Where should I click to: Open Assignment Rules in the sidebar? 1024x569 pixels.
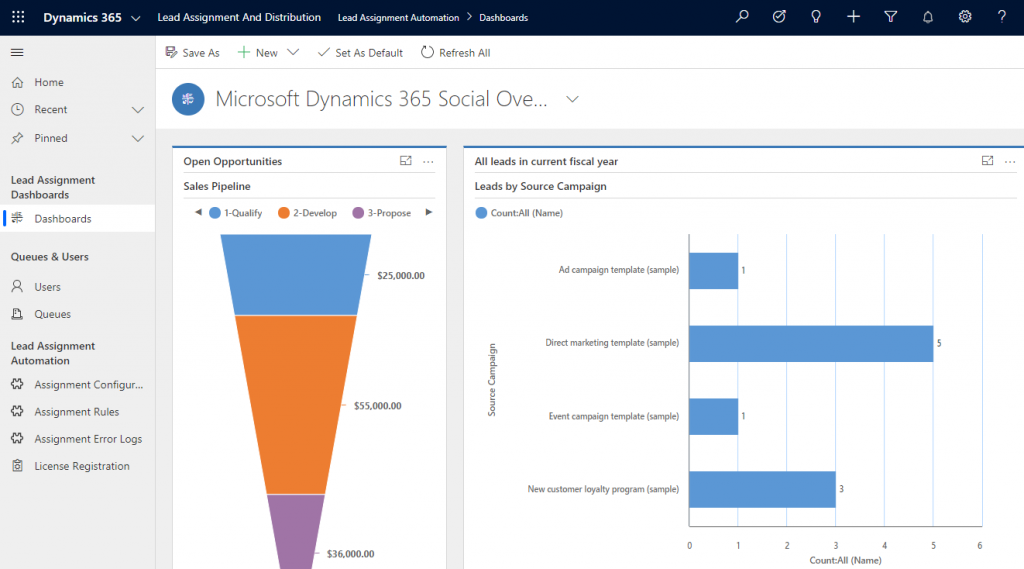[77, 412]
